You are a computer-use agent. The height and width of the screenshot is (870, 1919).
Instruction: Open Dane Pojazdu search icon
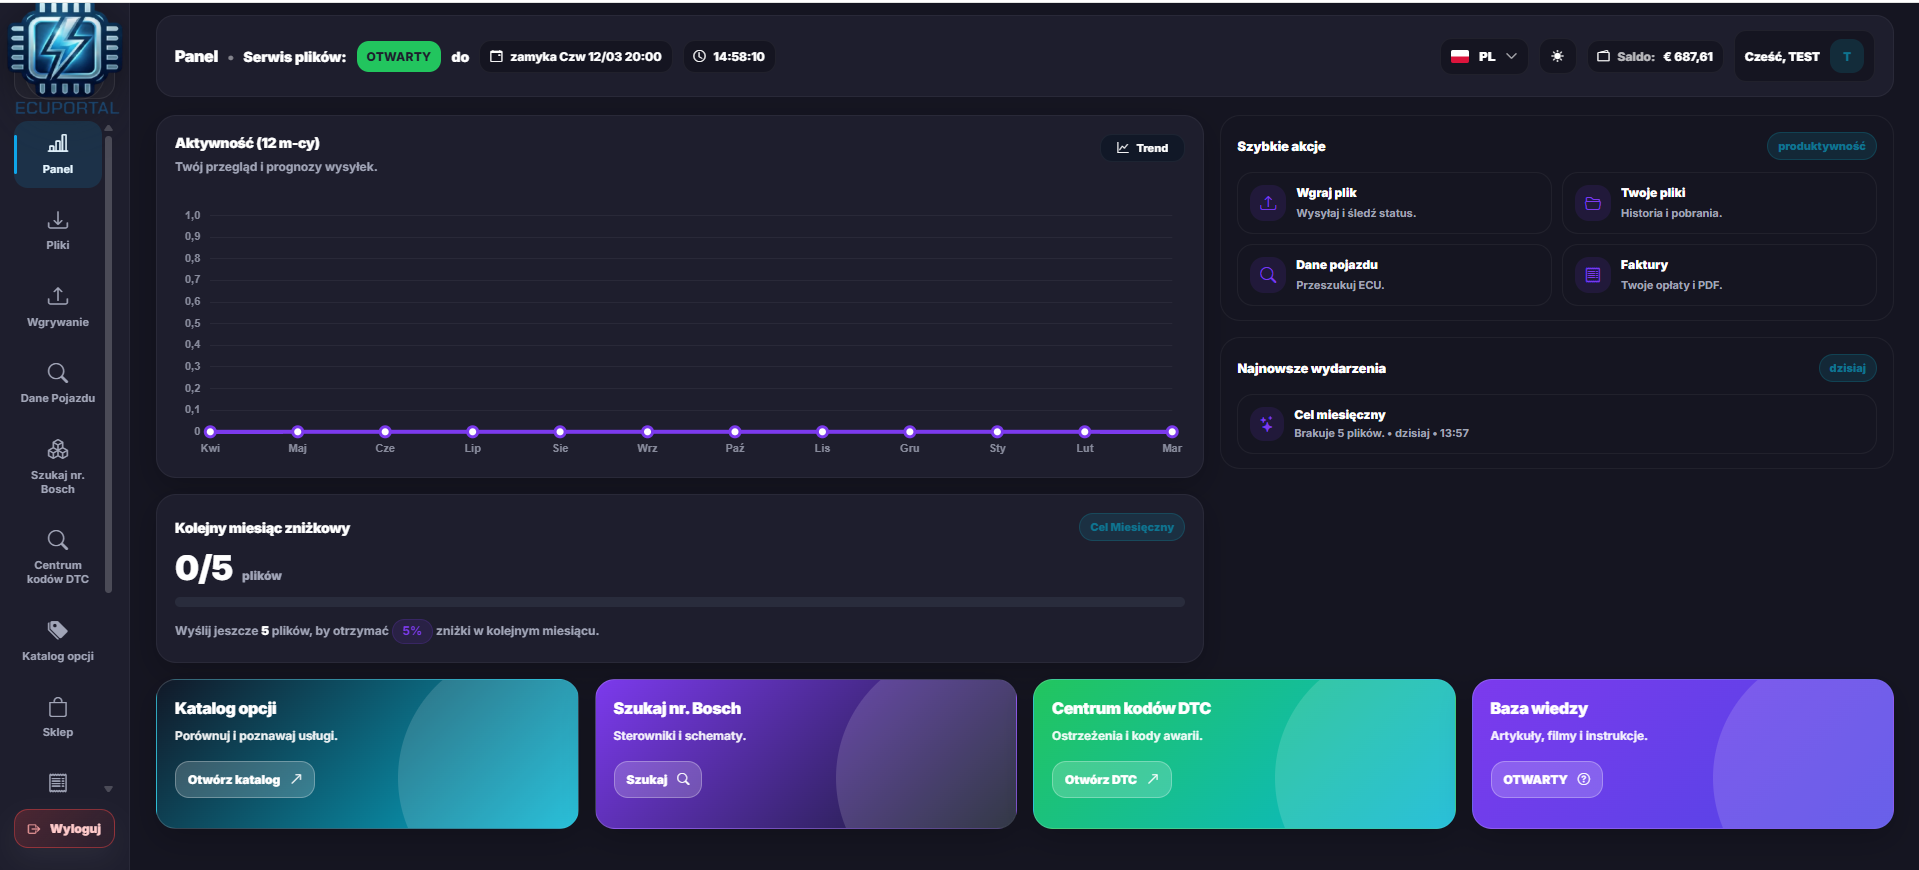pyautogui.click(x=58, y=373)
